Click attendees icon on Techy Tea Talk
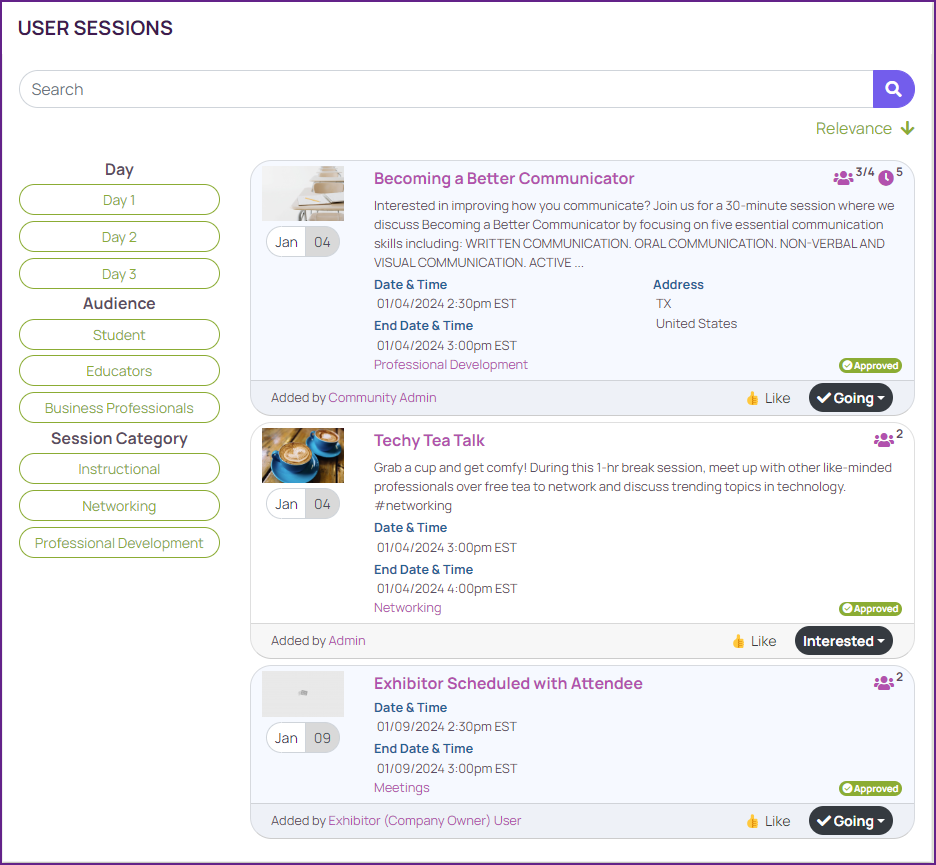 pyautogui.click(x=883, y=440)
